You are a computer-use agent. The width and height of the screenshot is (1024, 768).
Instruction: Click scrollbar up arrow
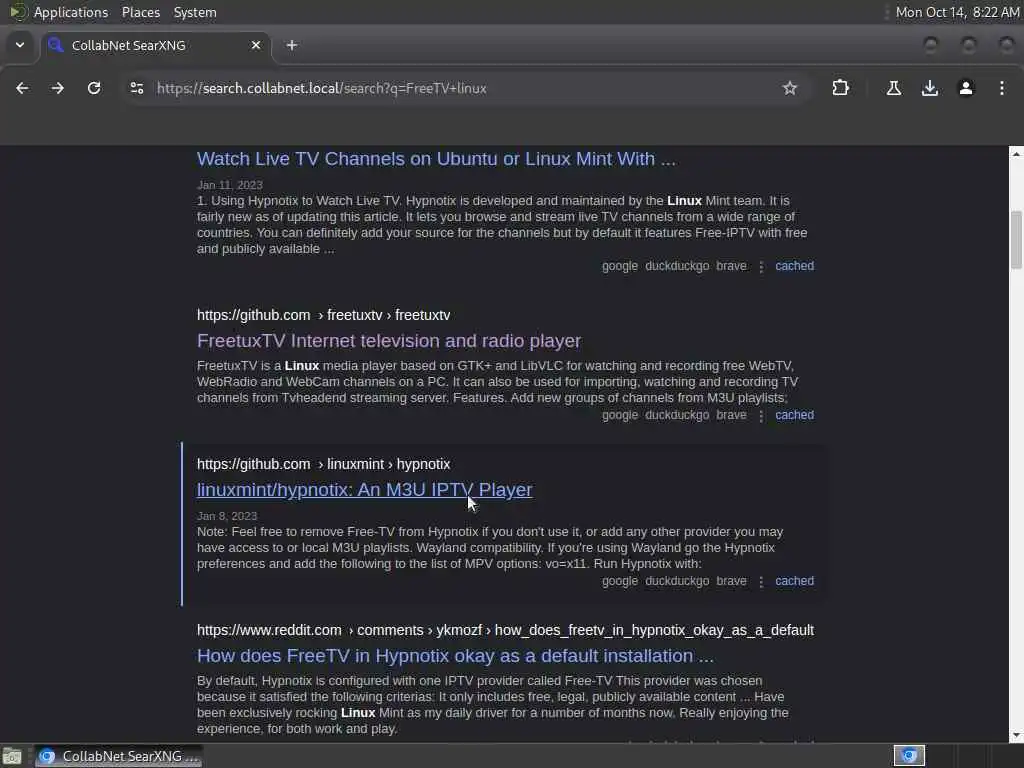pos(1016,153)
